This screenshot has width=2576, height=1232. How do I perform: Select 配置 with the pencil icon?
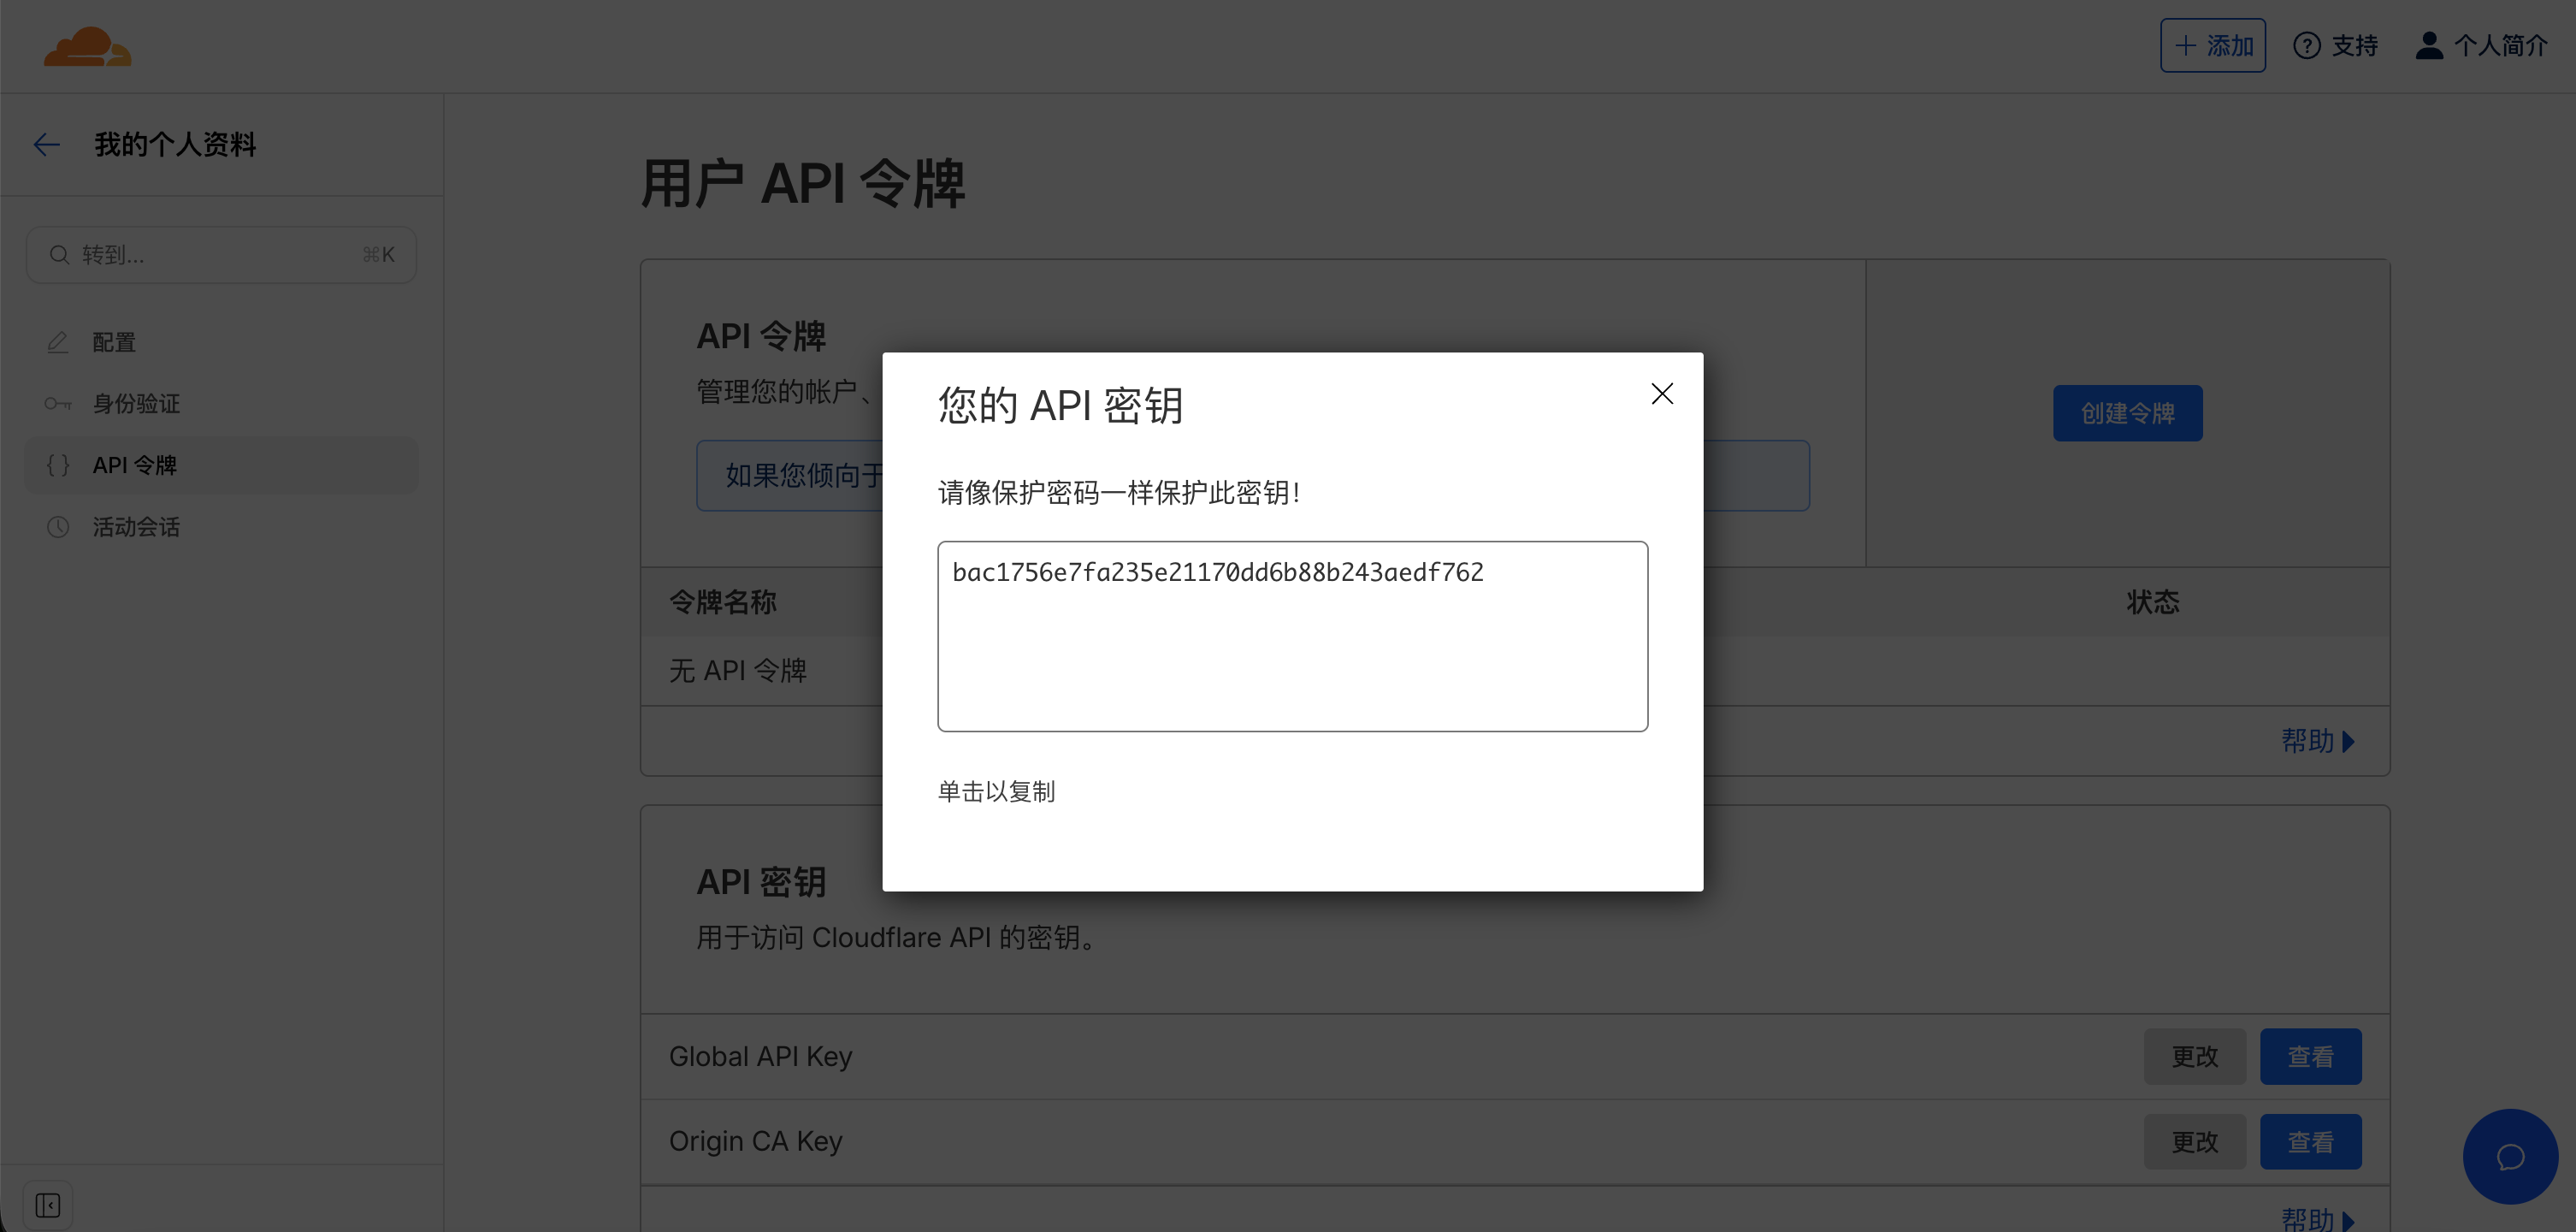coord(58,341)
